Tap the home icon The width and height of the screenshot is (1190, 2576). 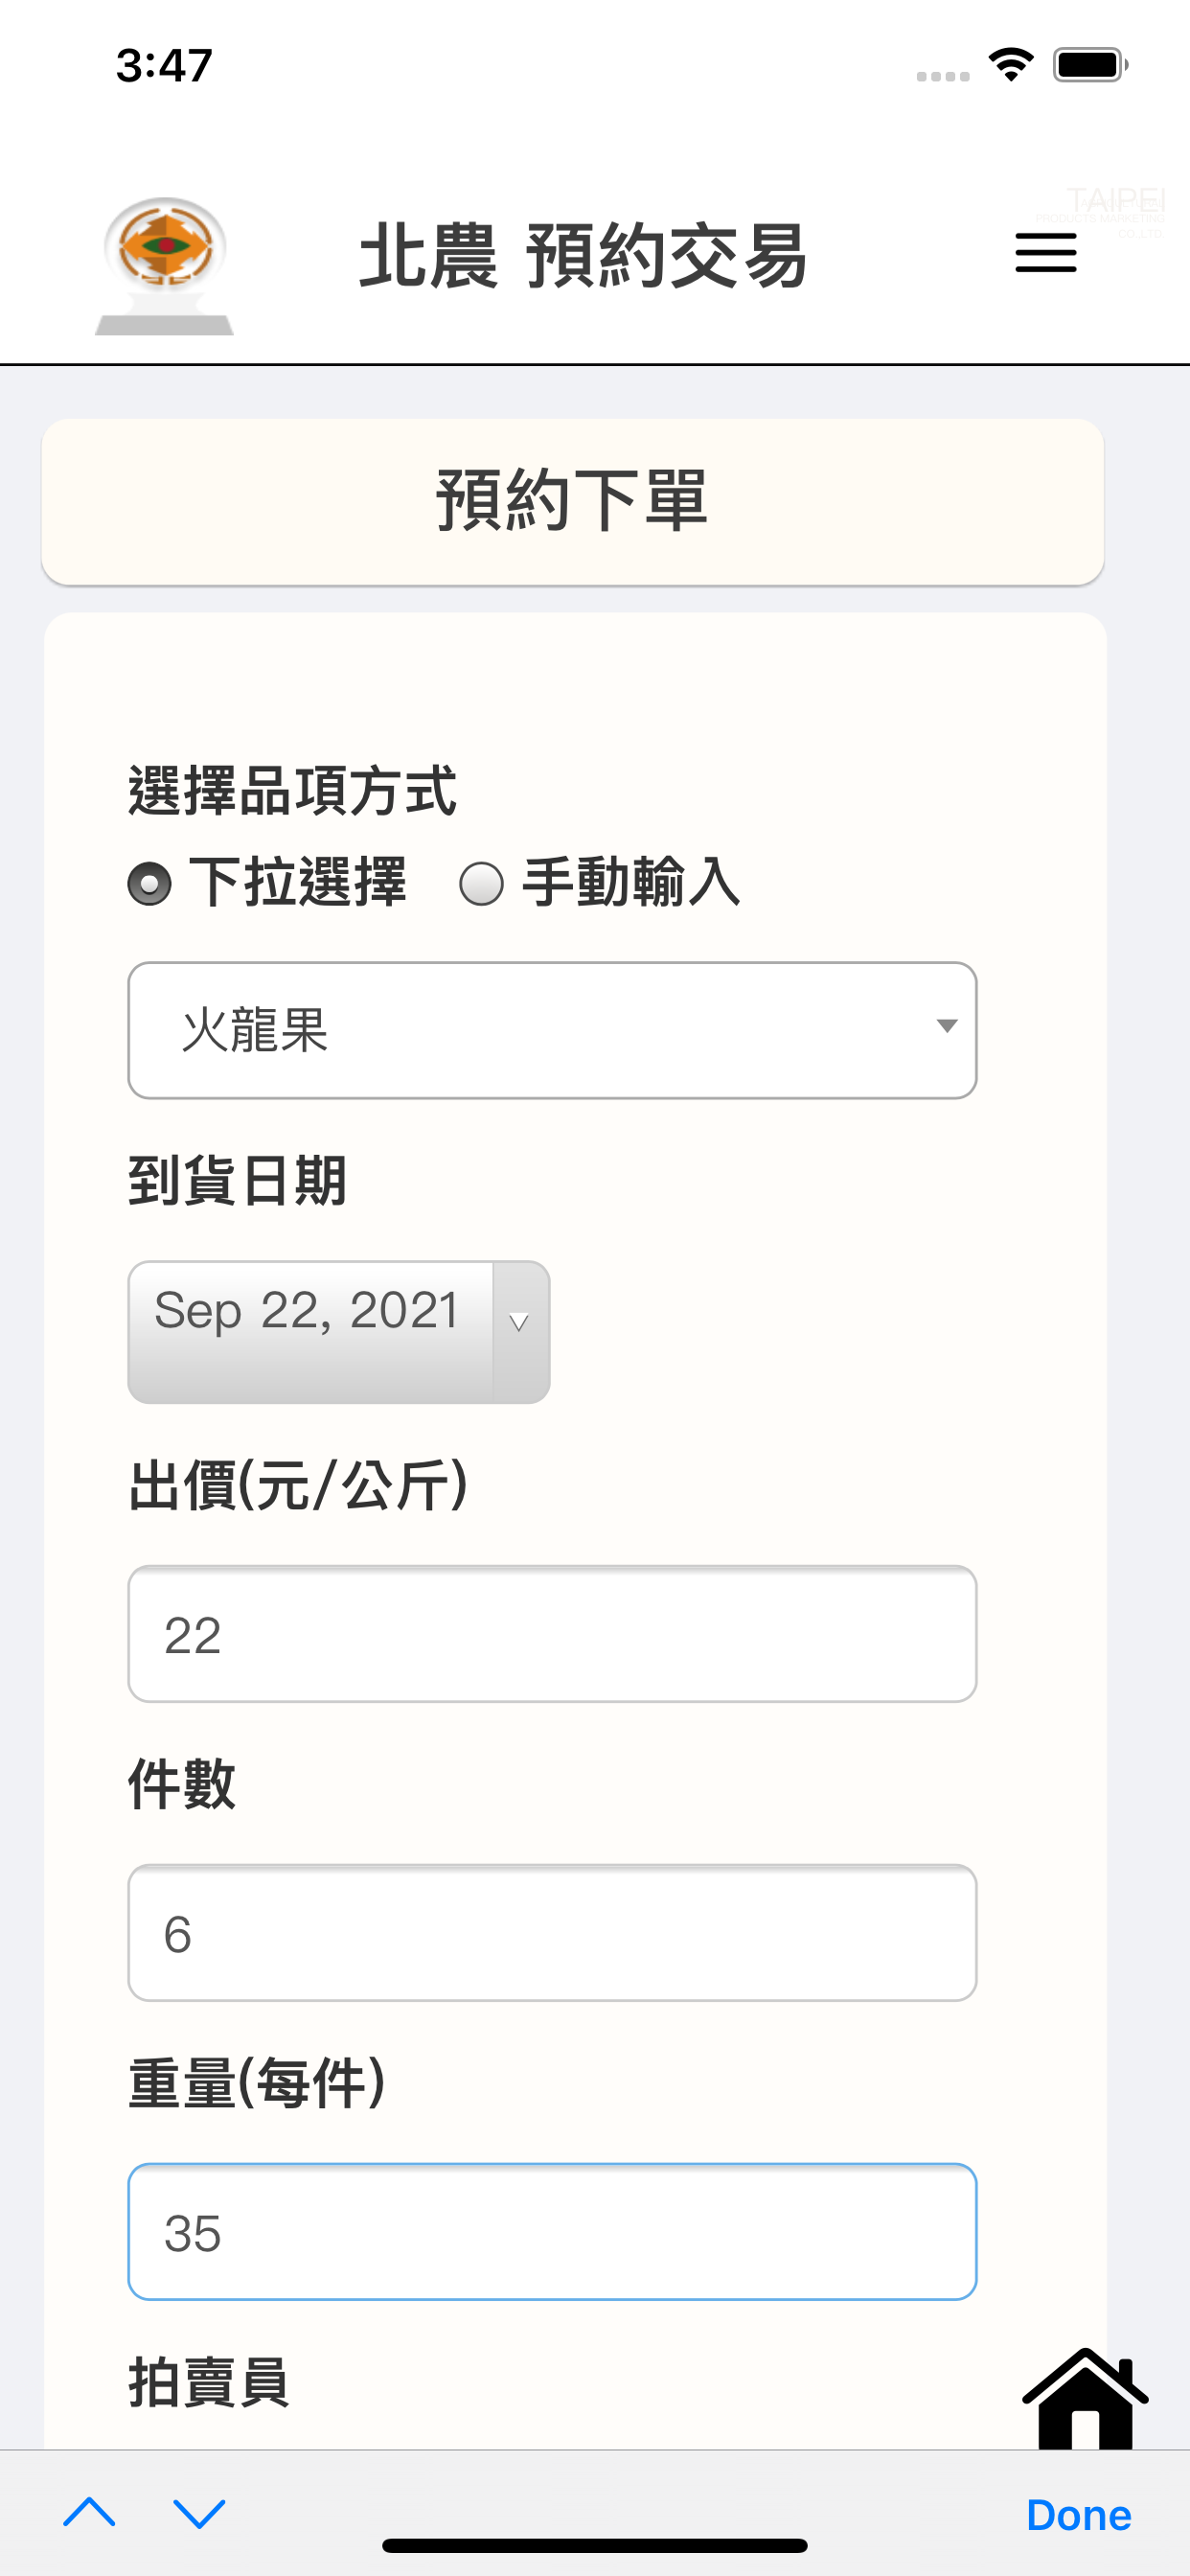[1085, 2398]
